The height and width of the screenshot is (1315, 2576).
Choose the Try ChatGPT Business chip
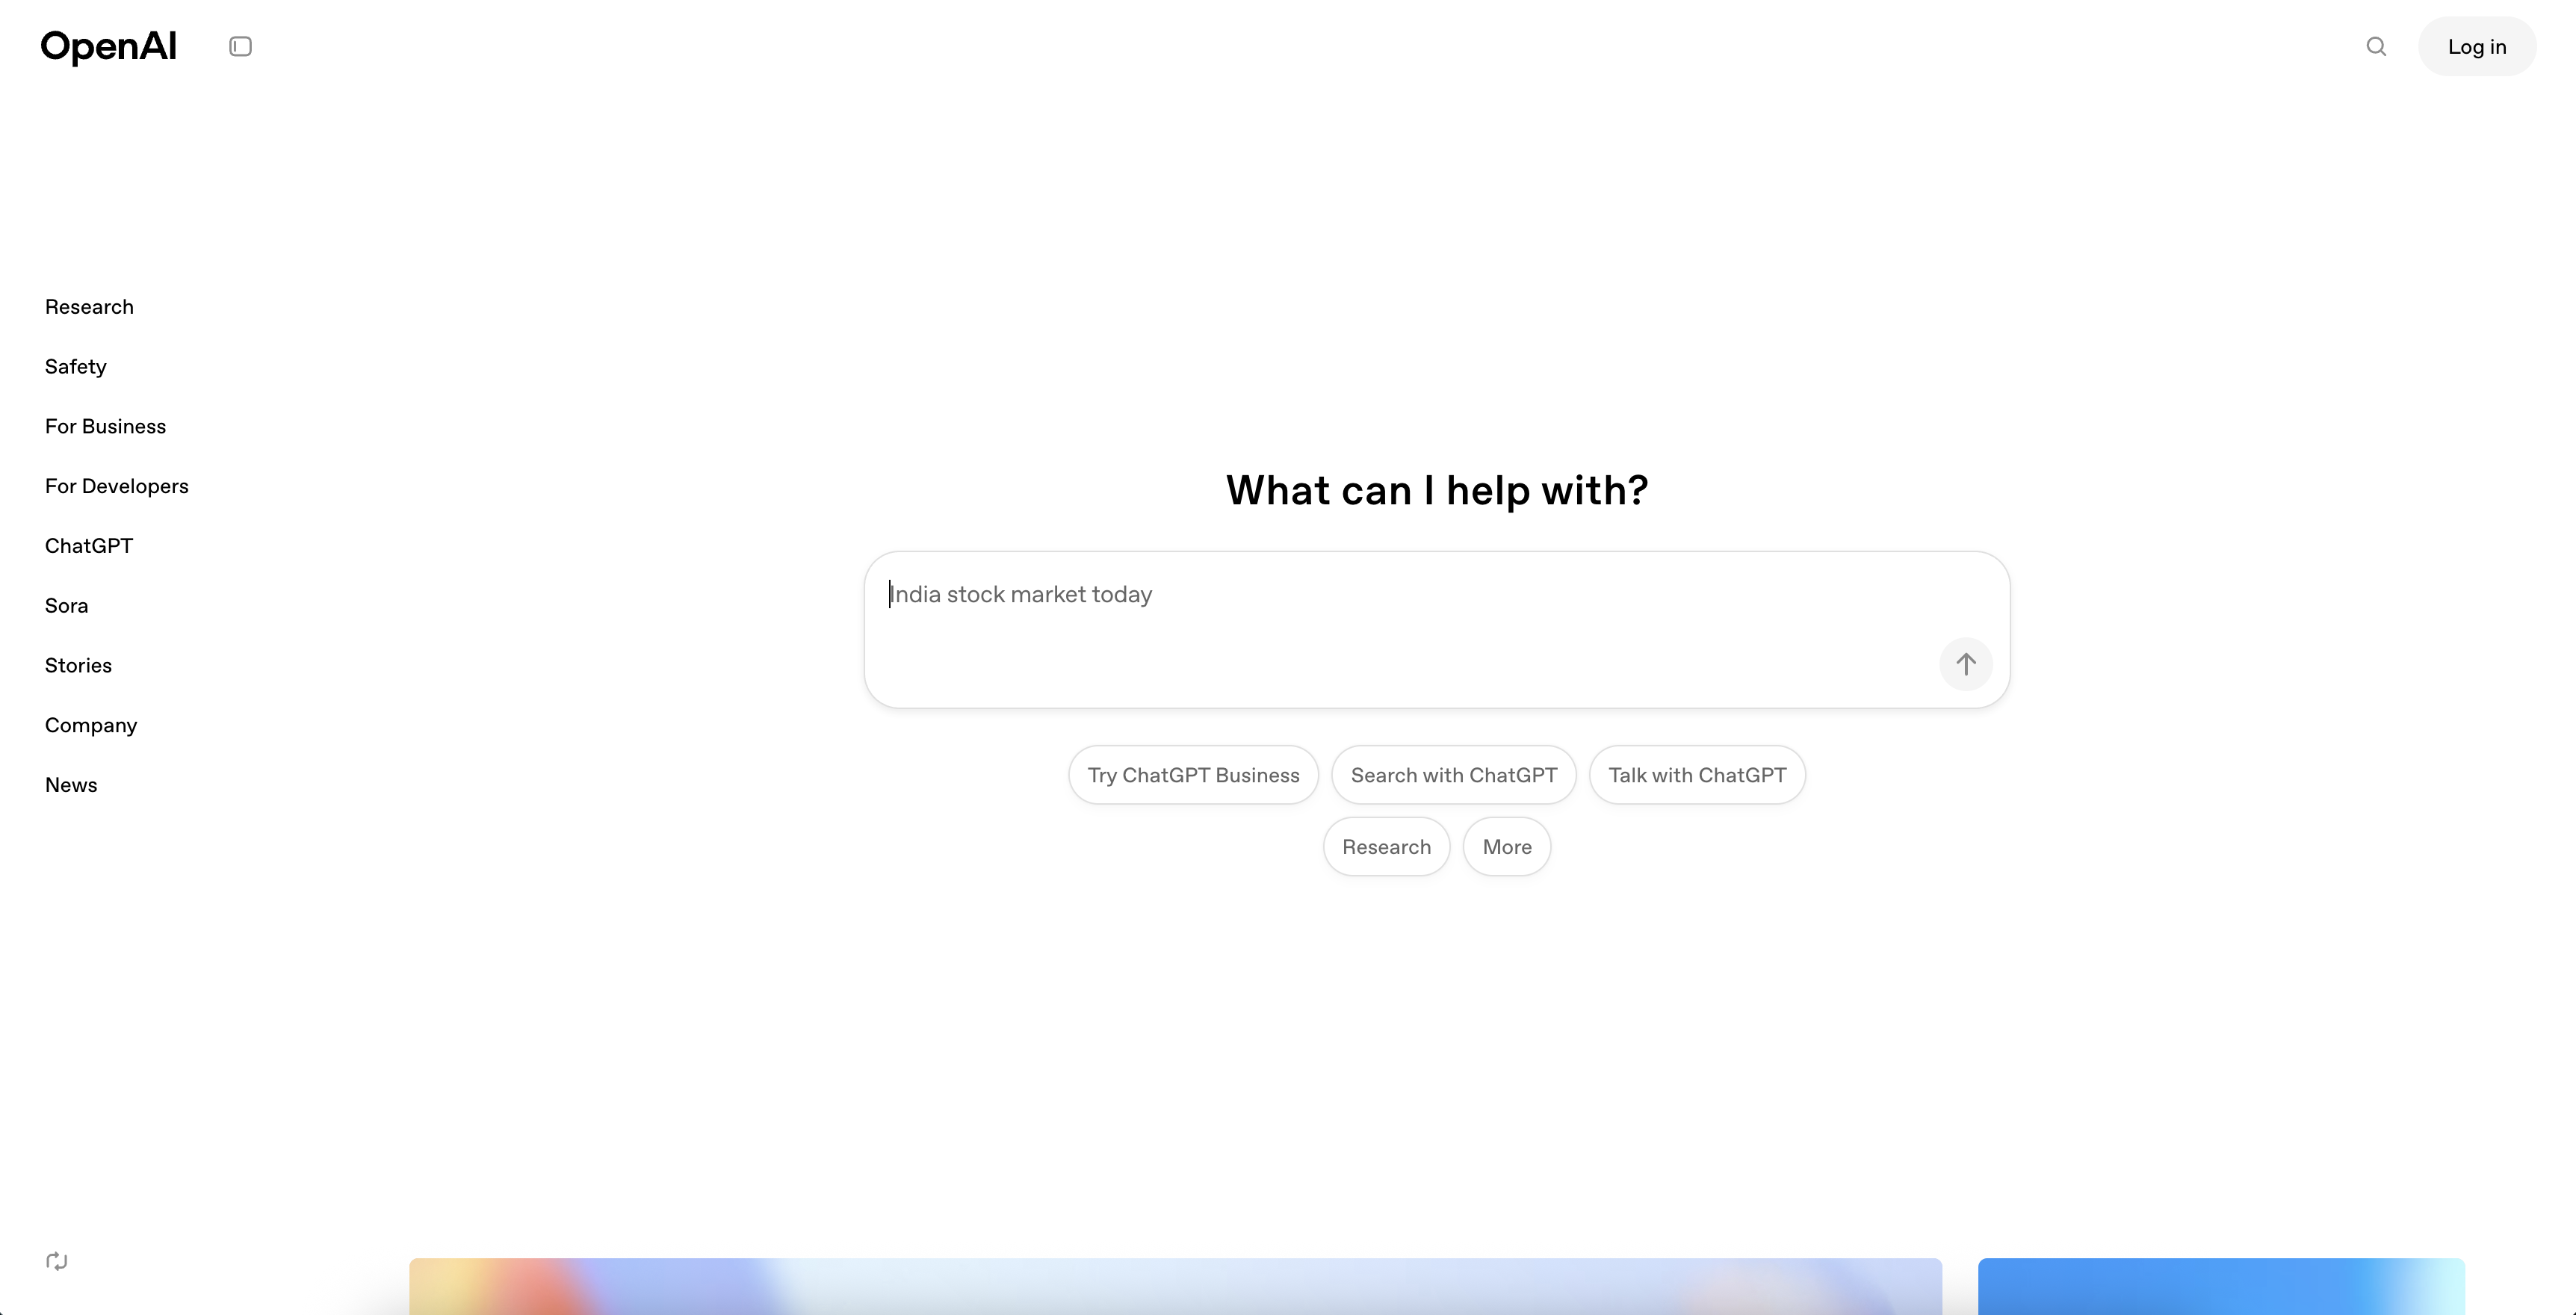click(1193, 775)
